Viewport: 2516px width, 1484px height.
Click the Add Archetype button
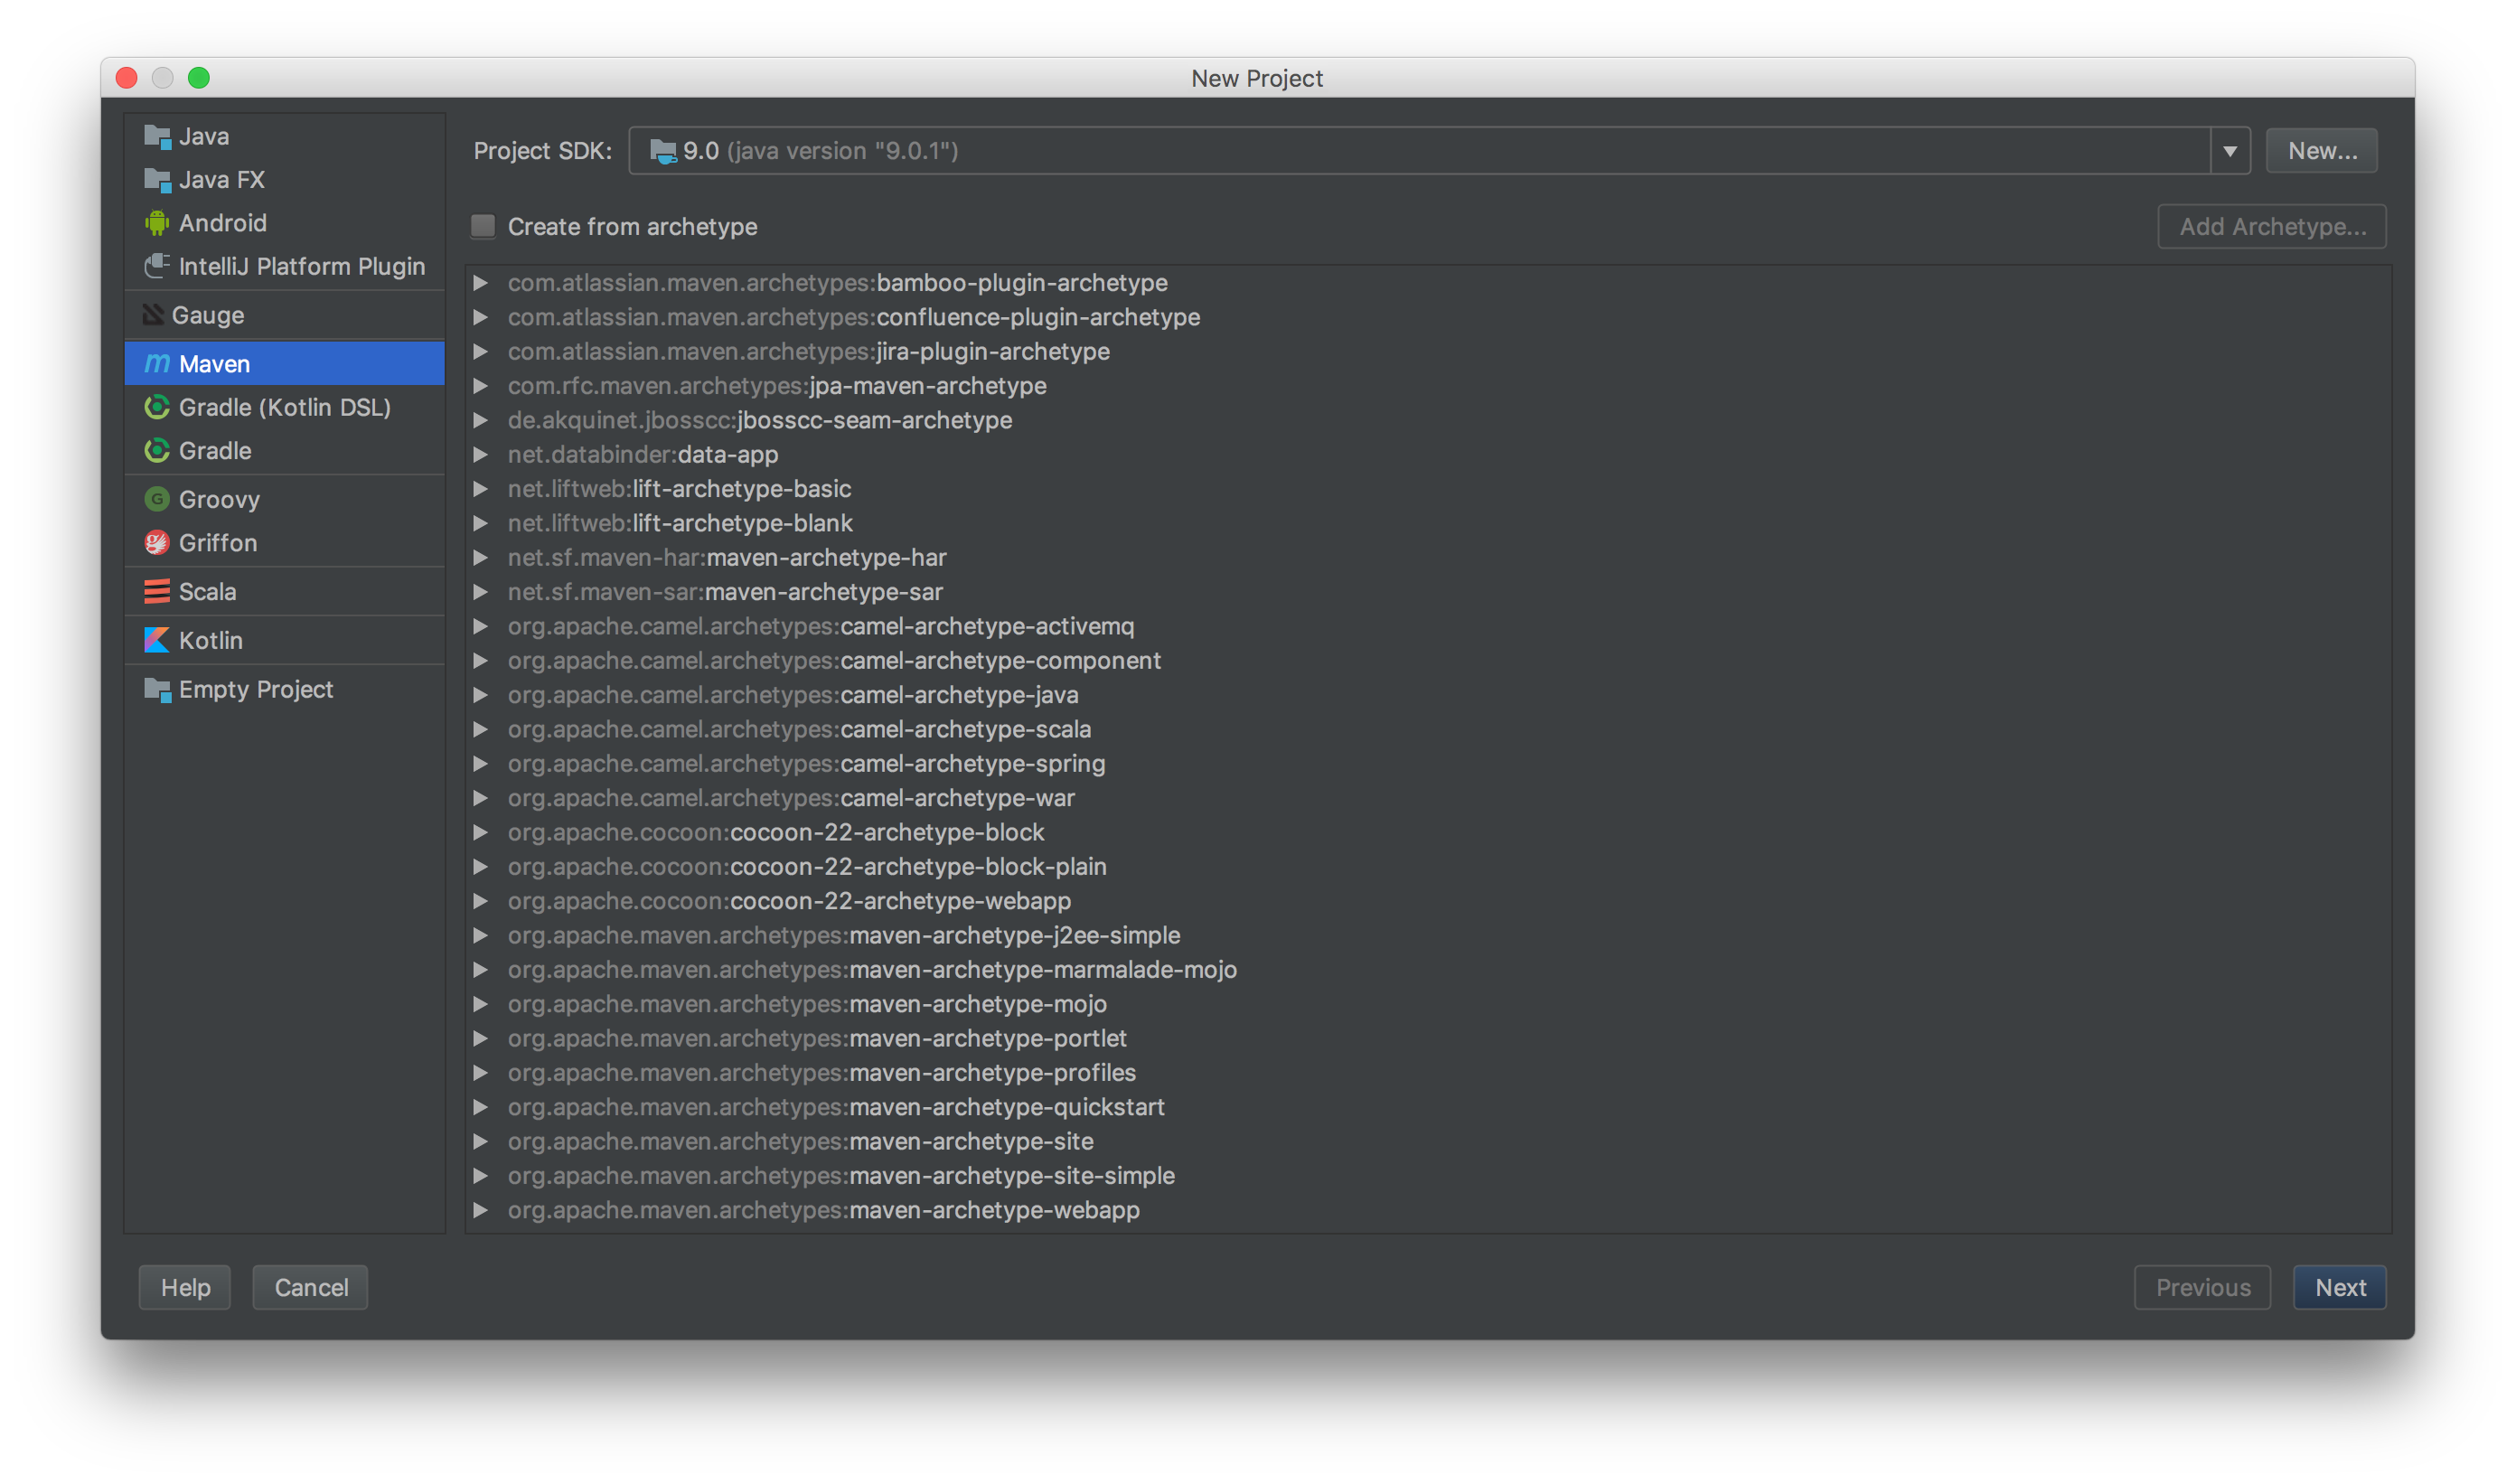click(x=2272, y=226)
